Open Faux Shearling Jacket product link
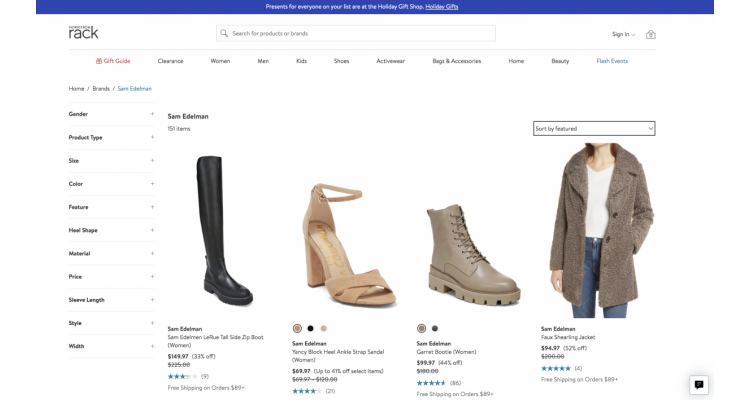The height and width of the screenshot is (400, 750). point(568,337)
